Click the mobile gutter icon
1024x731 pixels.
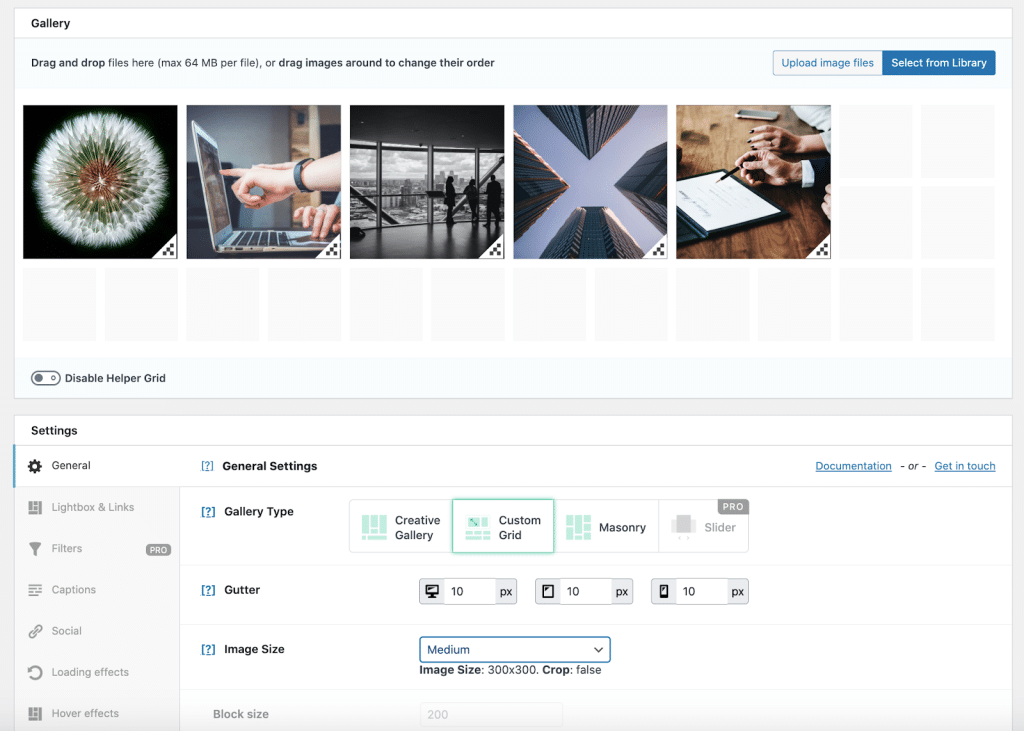pyautogui.click(x=664, y=591)
